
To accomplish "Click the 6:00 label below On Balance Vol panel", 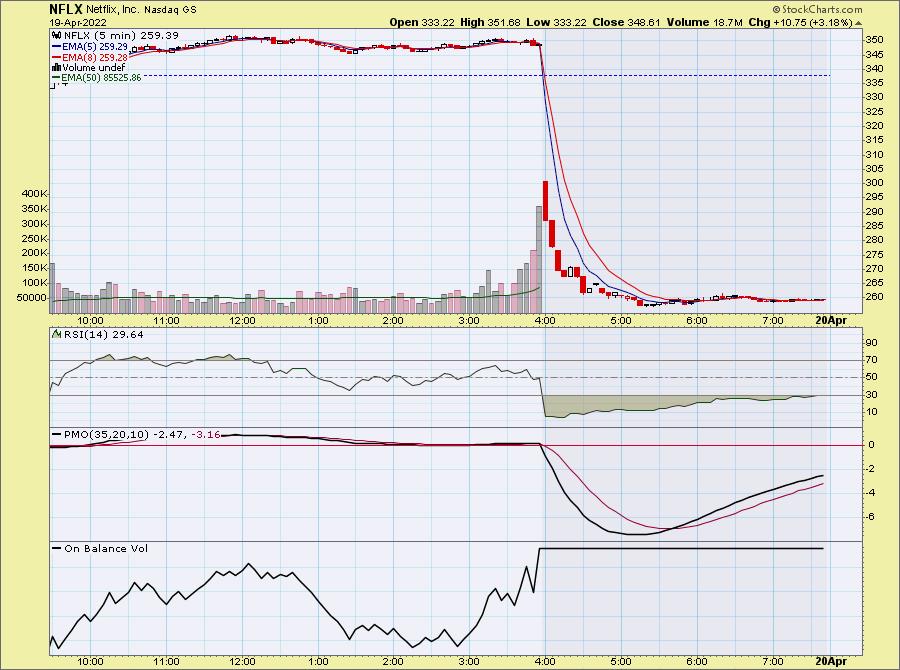I will 697,661.
